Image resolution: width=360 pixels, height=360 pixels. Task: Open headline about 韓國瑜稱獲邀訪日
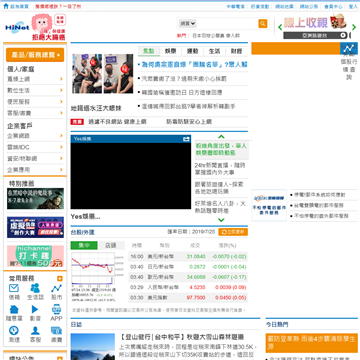182,92
